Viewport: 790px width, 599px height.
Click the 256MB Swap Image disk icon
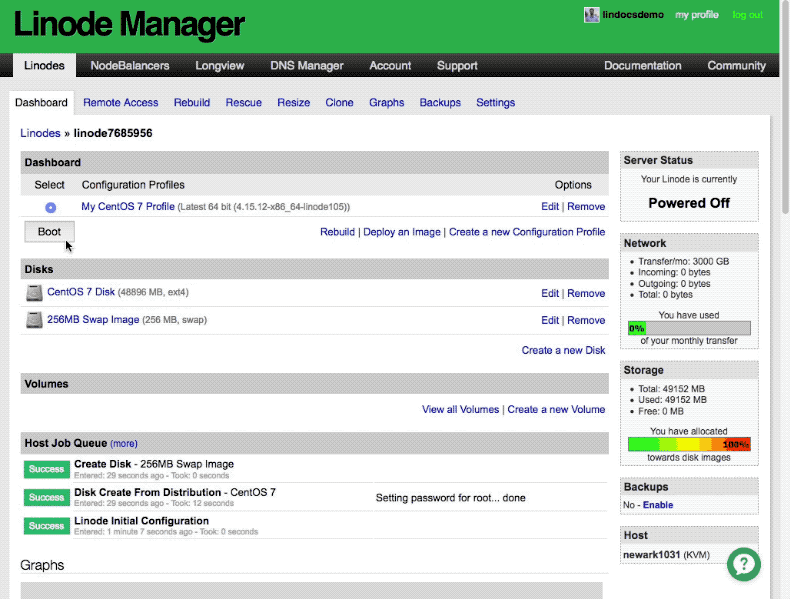[32, 320]
